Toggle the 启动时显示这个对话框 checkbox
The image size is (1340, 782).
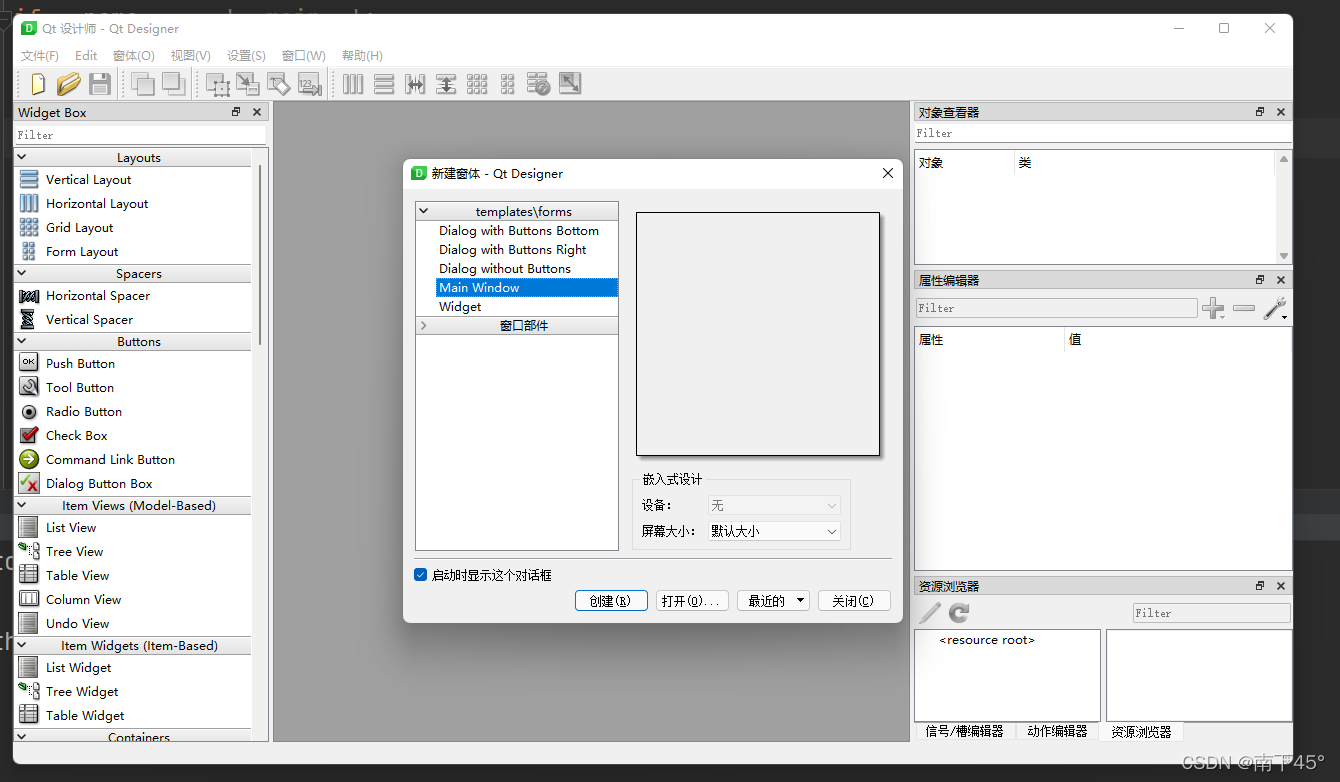tap(421, 575)
